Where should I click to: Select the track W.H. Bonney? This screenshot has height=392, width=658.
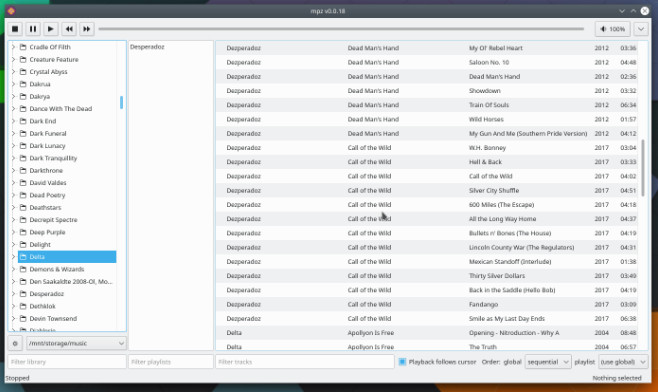point(427,148)
